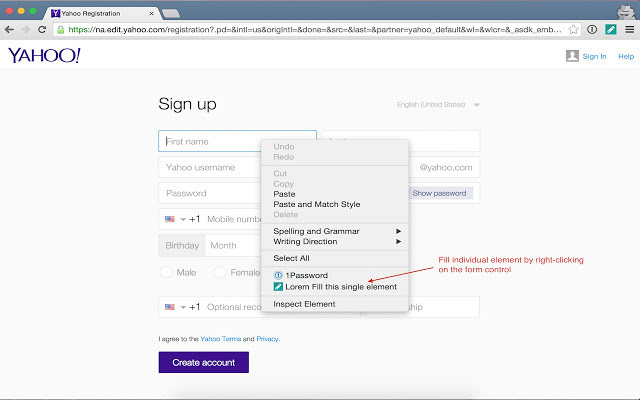Screen dimensions: 640x400
Task: Open the birthday Month dropdown
Action: 235,245
